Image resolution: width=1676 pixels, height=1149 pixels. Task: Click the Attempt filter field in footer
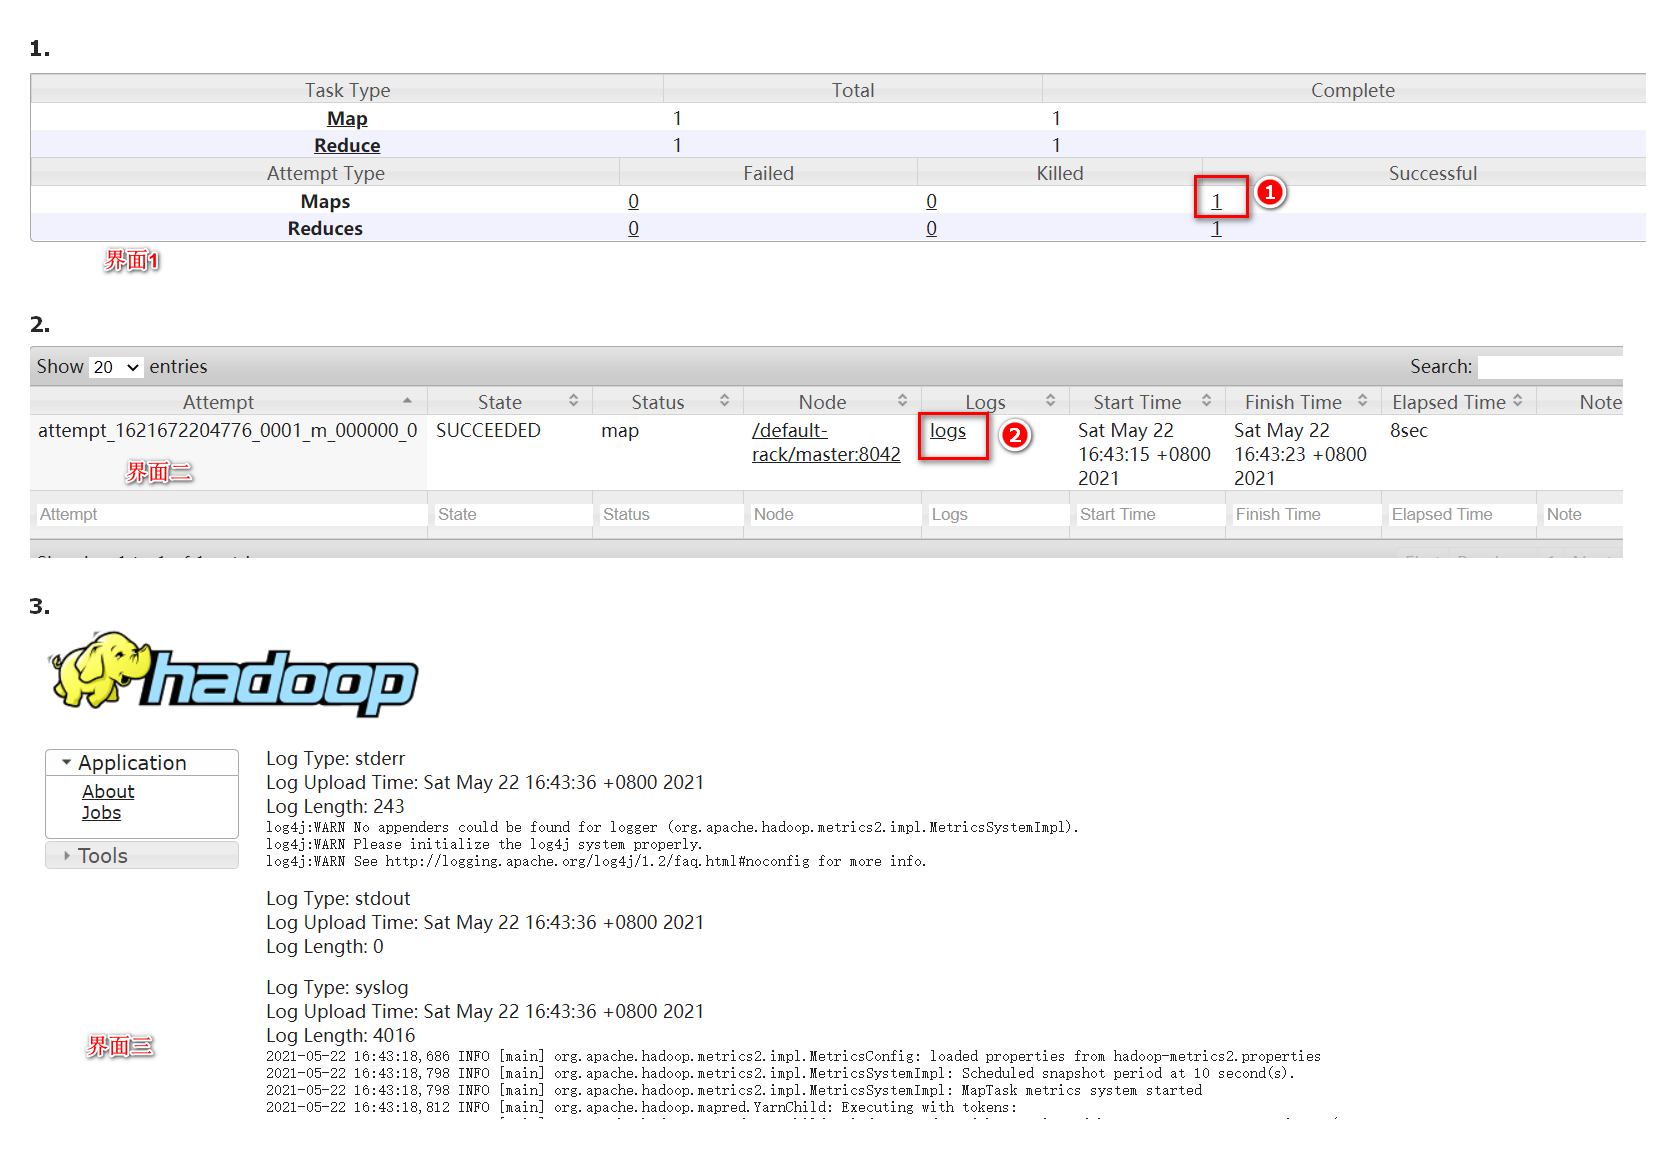tap(230, 514)
